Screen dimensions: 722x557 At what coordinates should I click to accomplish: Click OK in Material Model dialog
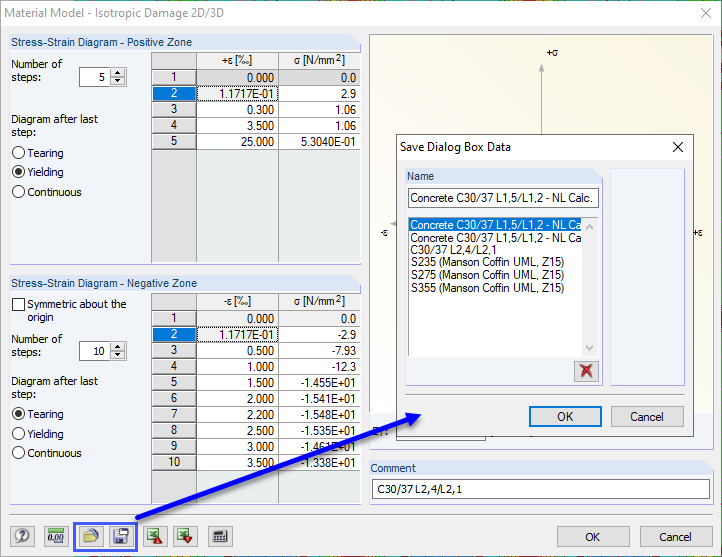coord(593,537)
